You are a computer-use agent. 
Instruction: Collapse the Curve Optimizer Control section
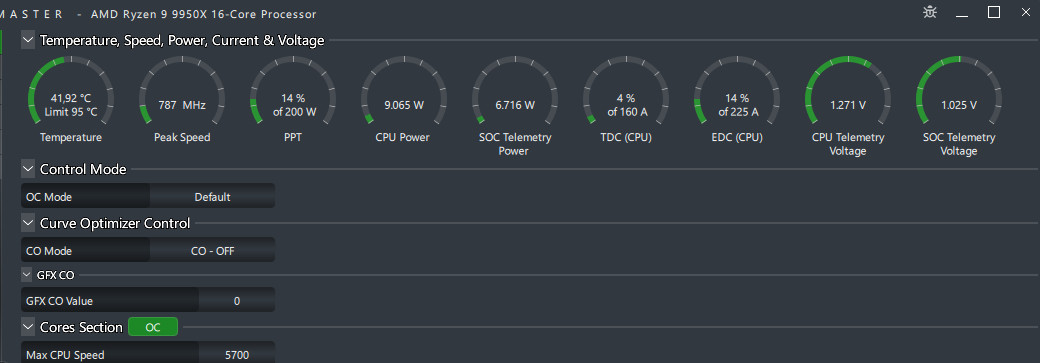pos(28,223)
